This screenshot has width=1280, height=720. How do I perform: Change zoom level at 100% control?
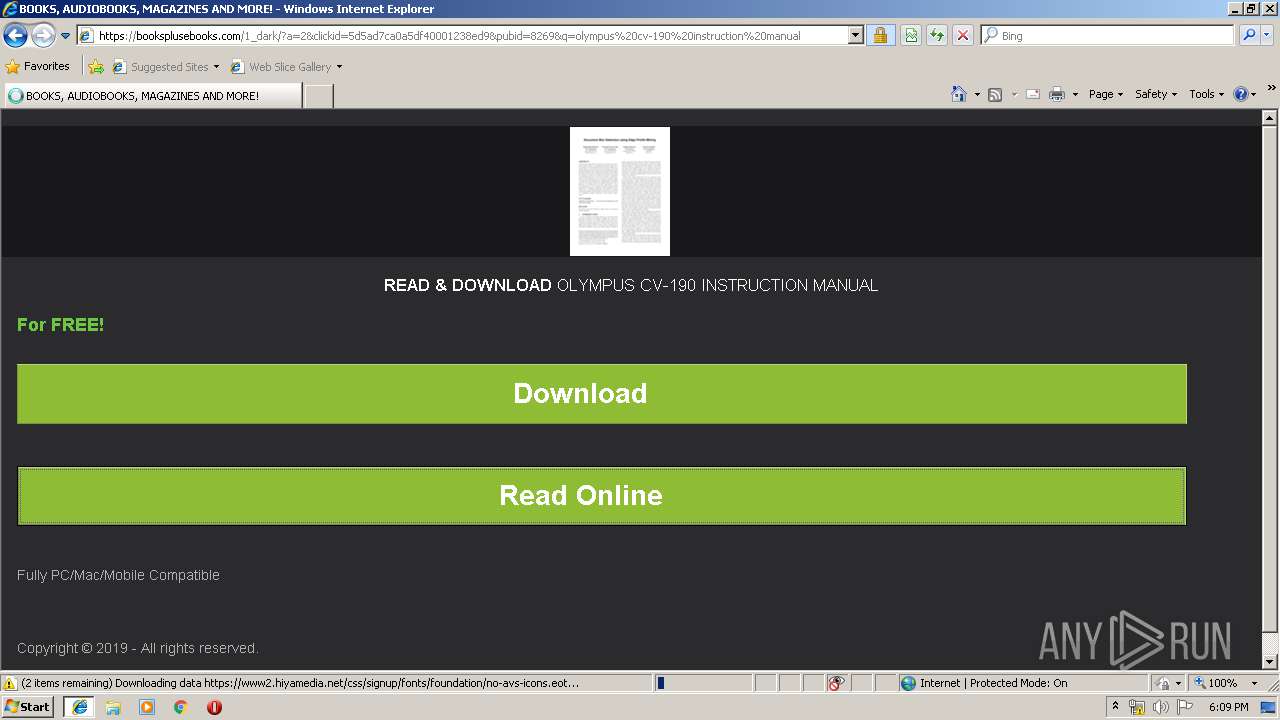(1227, 683)
